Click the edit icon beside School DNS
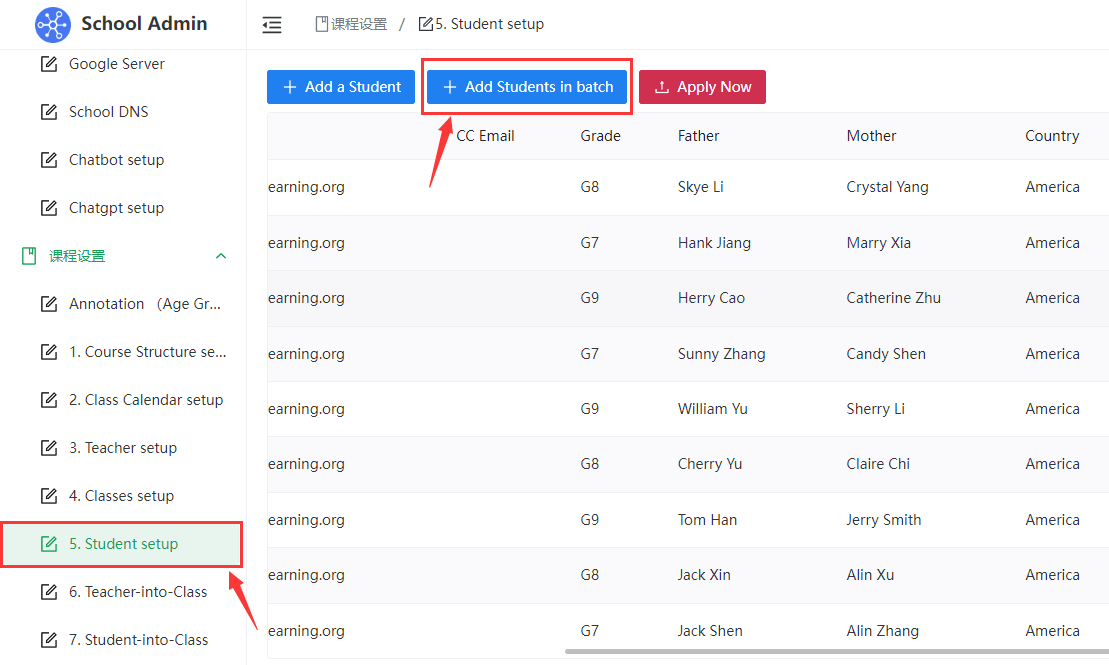 (x=48, y=112)
